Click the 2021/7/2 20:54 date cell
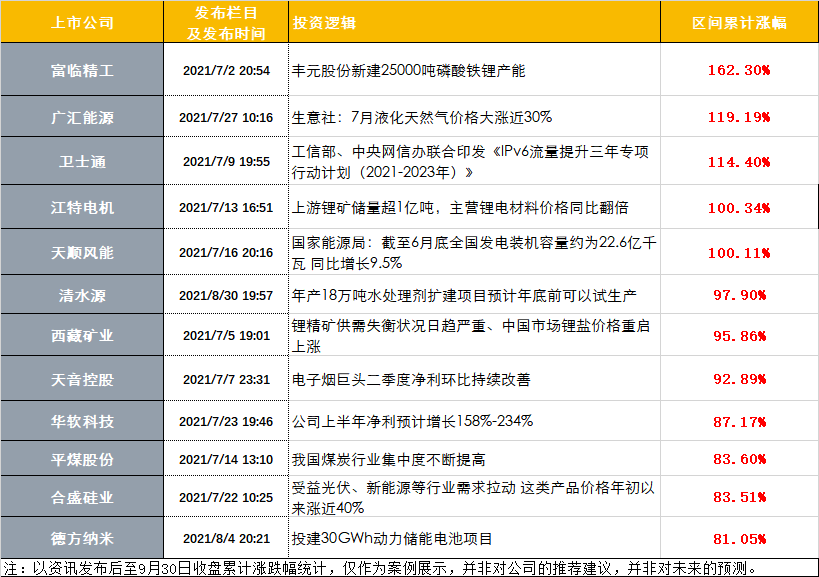The width and height of the screenshot is (819, 577). coord(226,69)
